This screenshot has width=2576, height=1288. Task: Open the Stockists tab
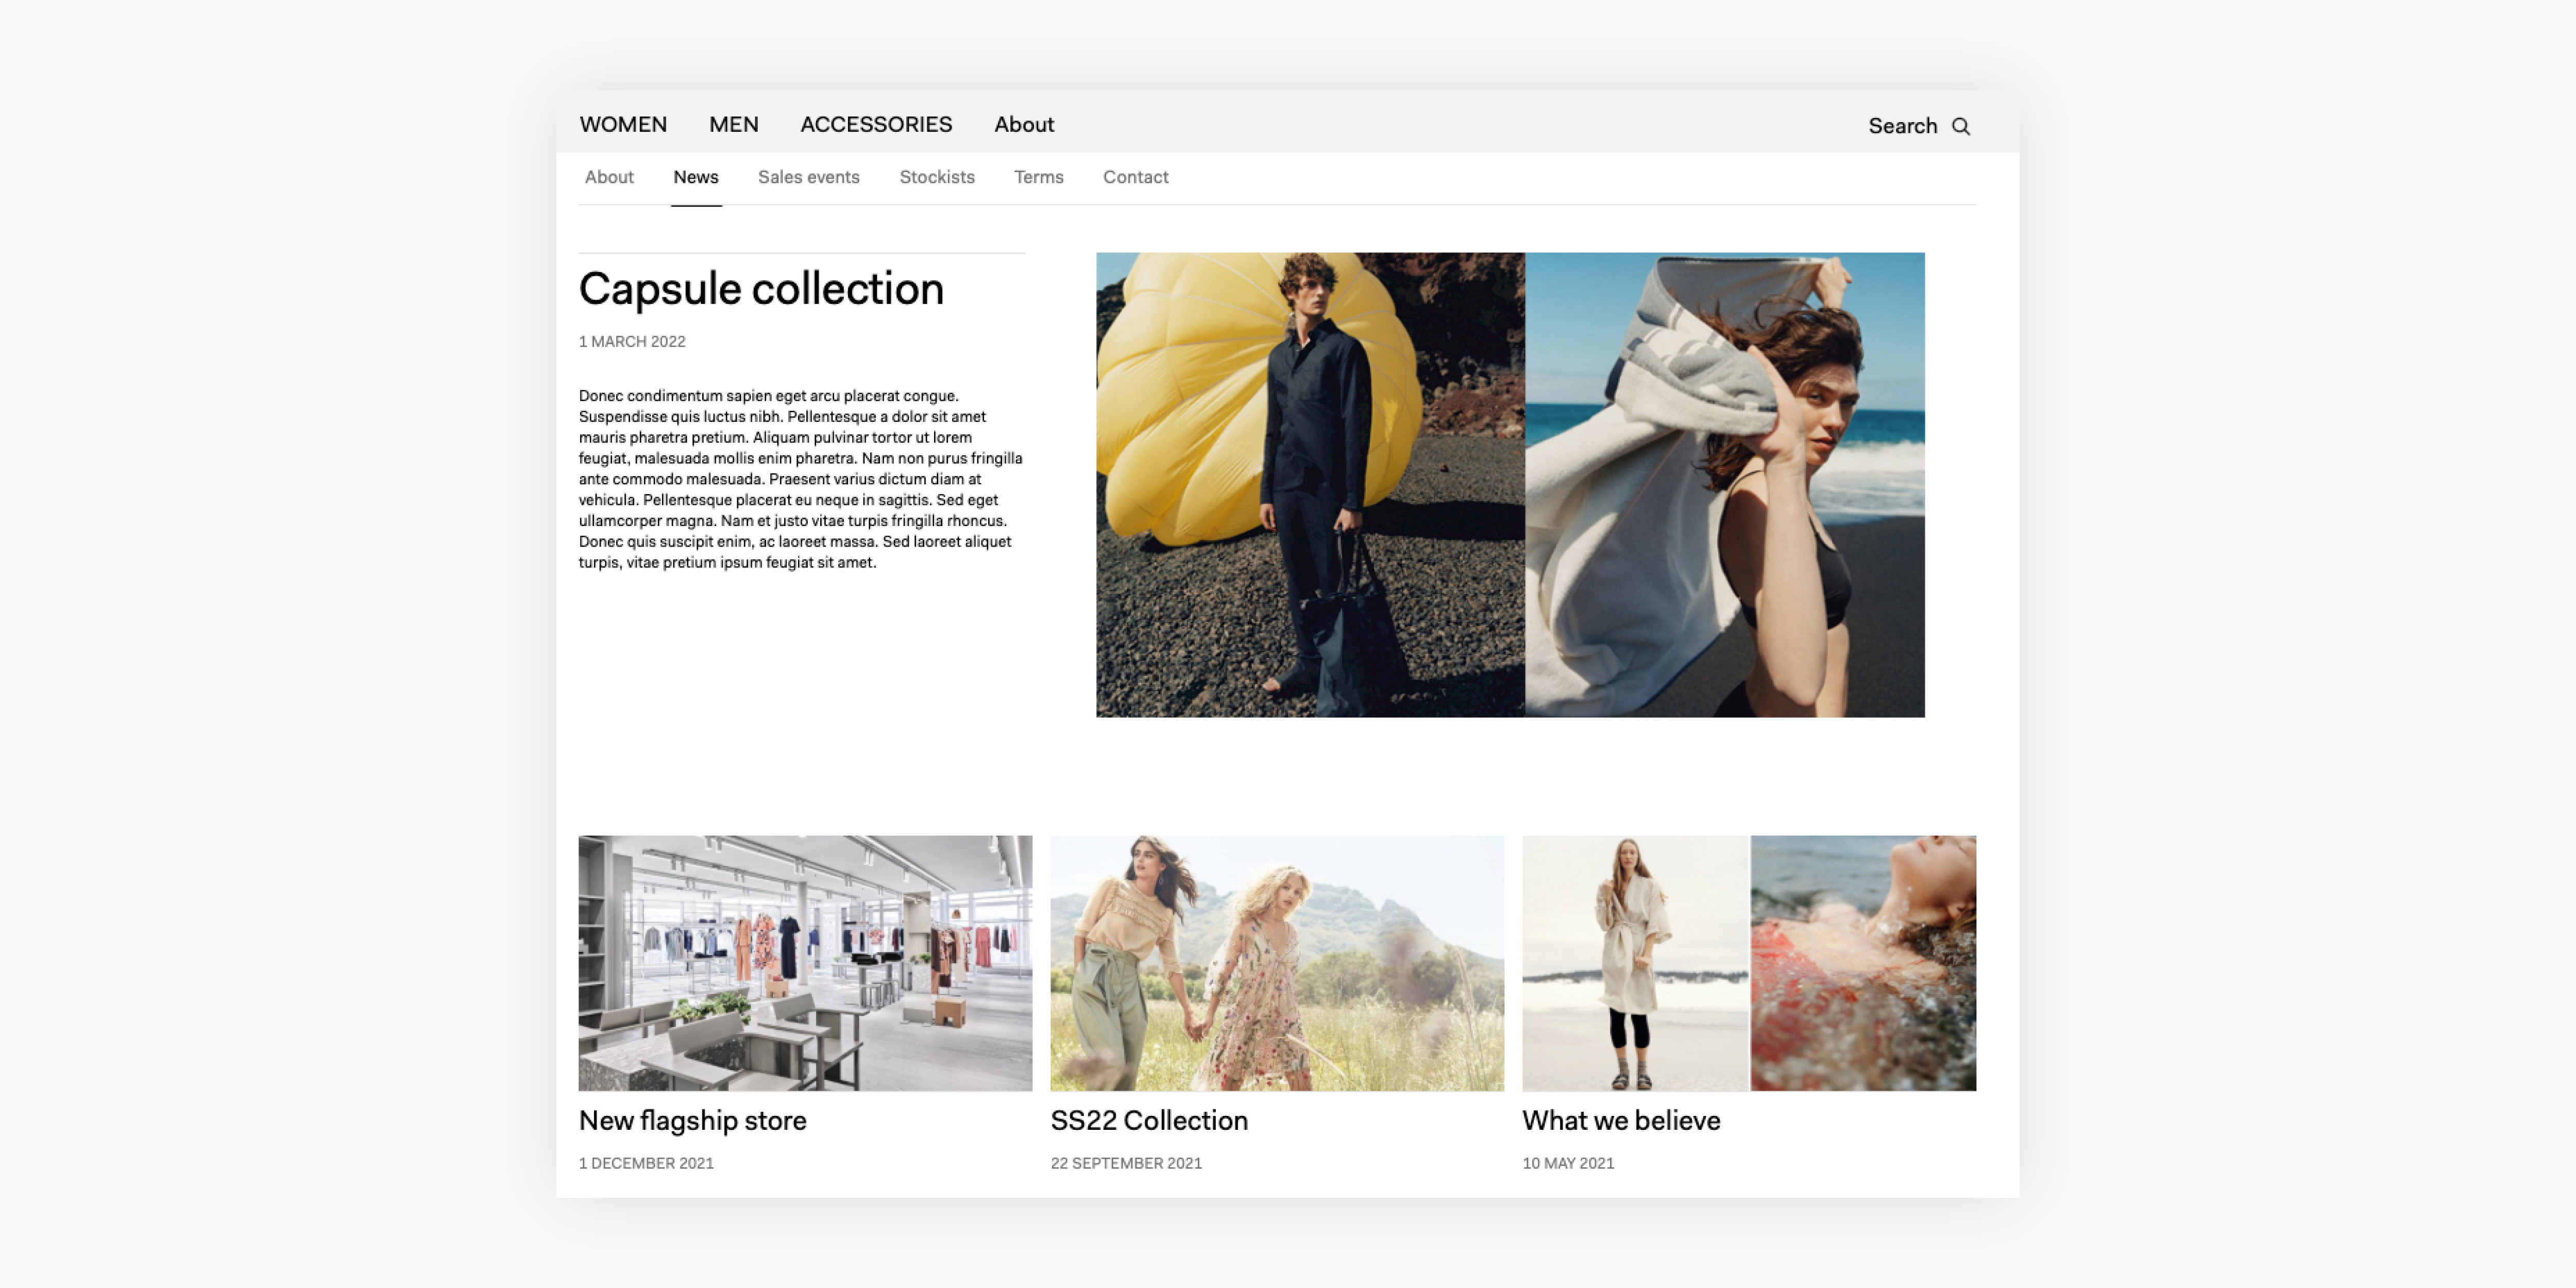click(937, 177)
